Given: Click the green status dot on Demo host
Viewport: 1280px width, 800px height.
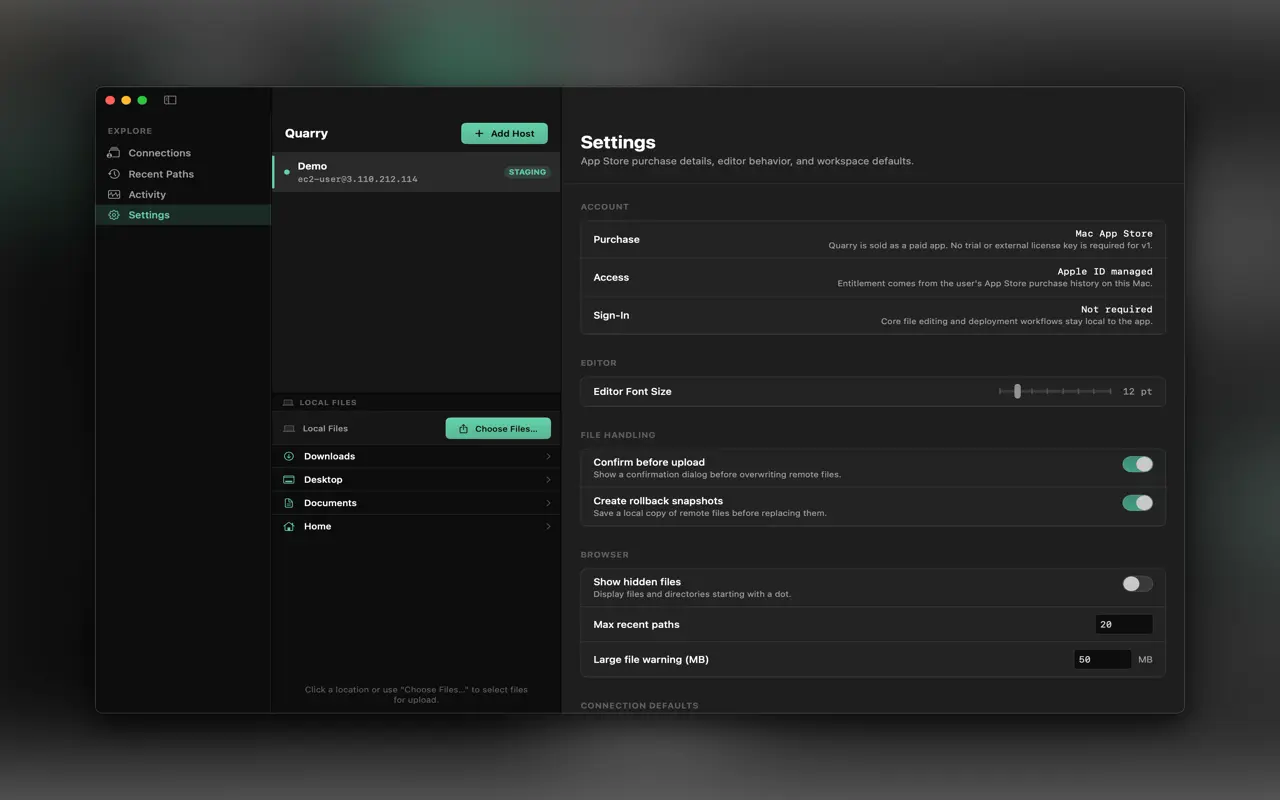Looking at the screenshot, I should [287, 172].
